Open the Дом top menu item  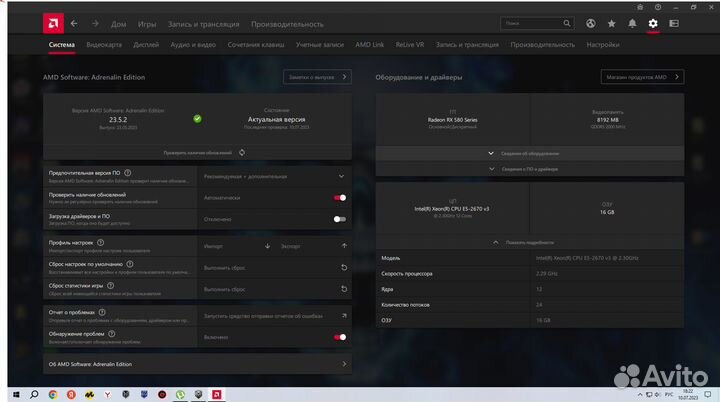(x=118, y=24)
